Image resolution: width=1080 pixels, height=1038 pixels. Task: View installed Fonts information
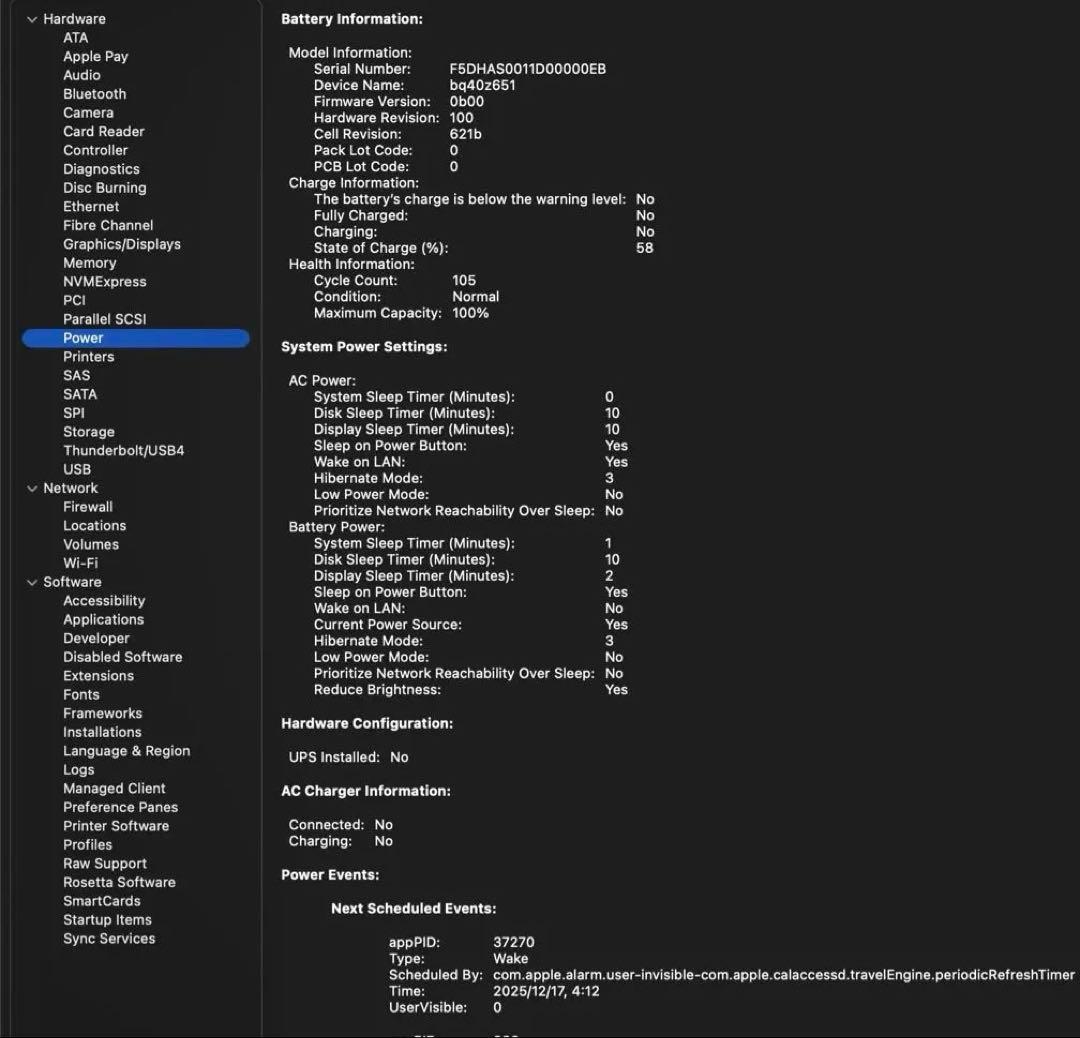point(82,694)
